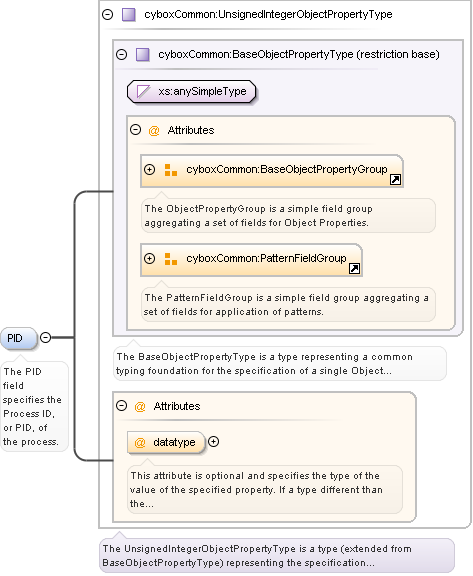Collapse the PID element branch
This screenshot has height=576, width=473.
point(46,337)
